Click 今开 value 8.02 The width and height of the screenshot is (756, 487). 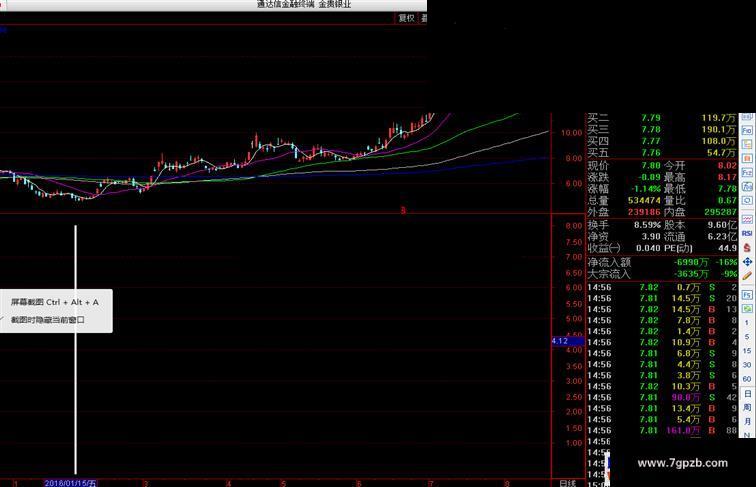[727, 165]
